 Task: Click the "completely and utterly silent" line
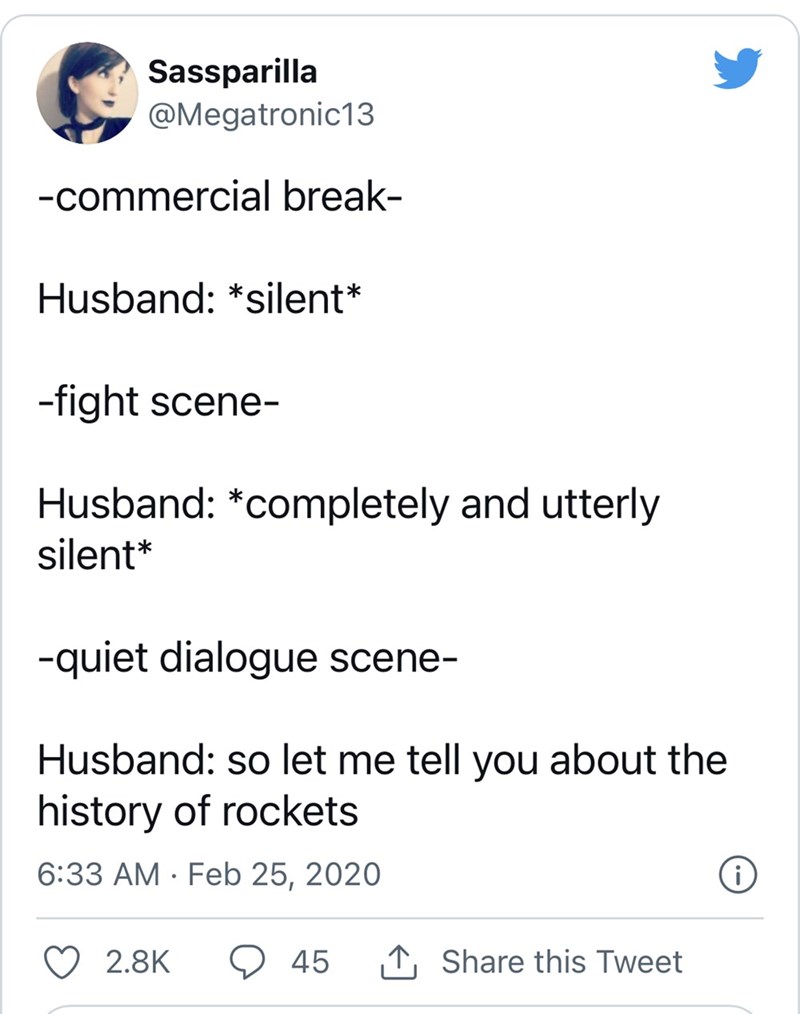pyautogui.click(x=348, y=505)
